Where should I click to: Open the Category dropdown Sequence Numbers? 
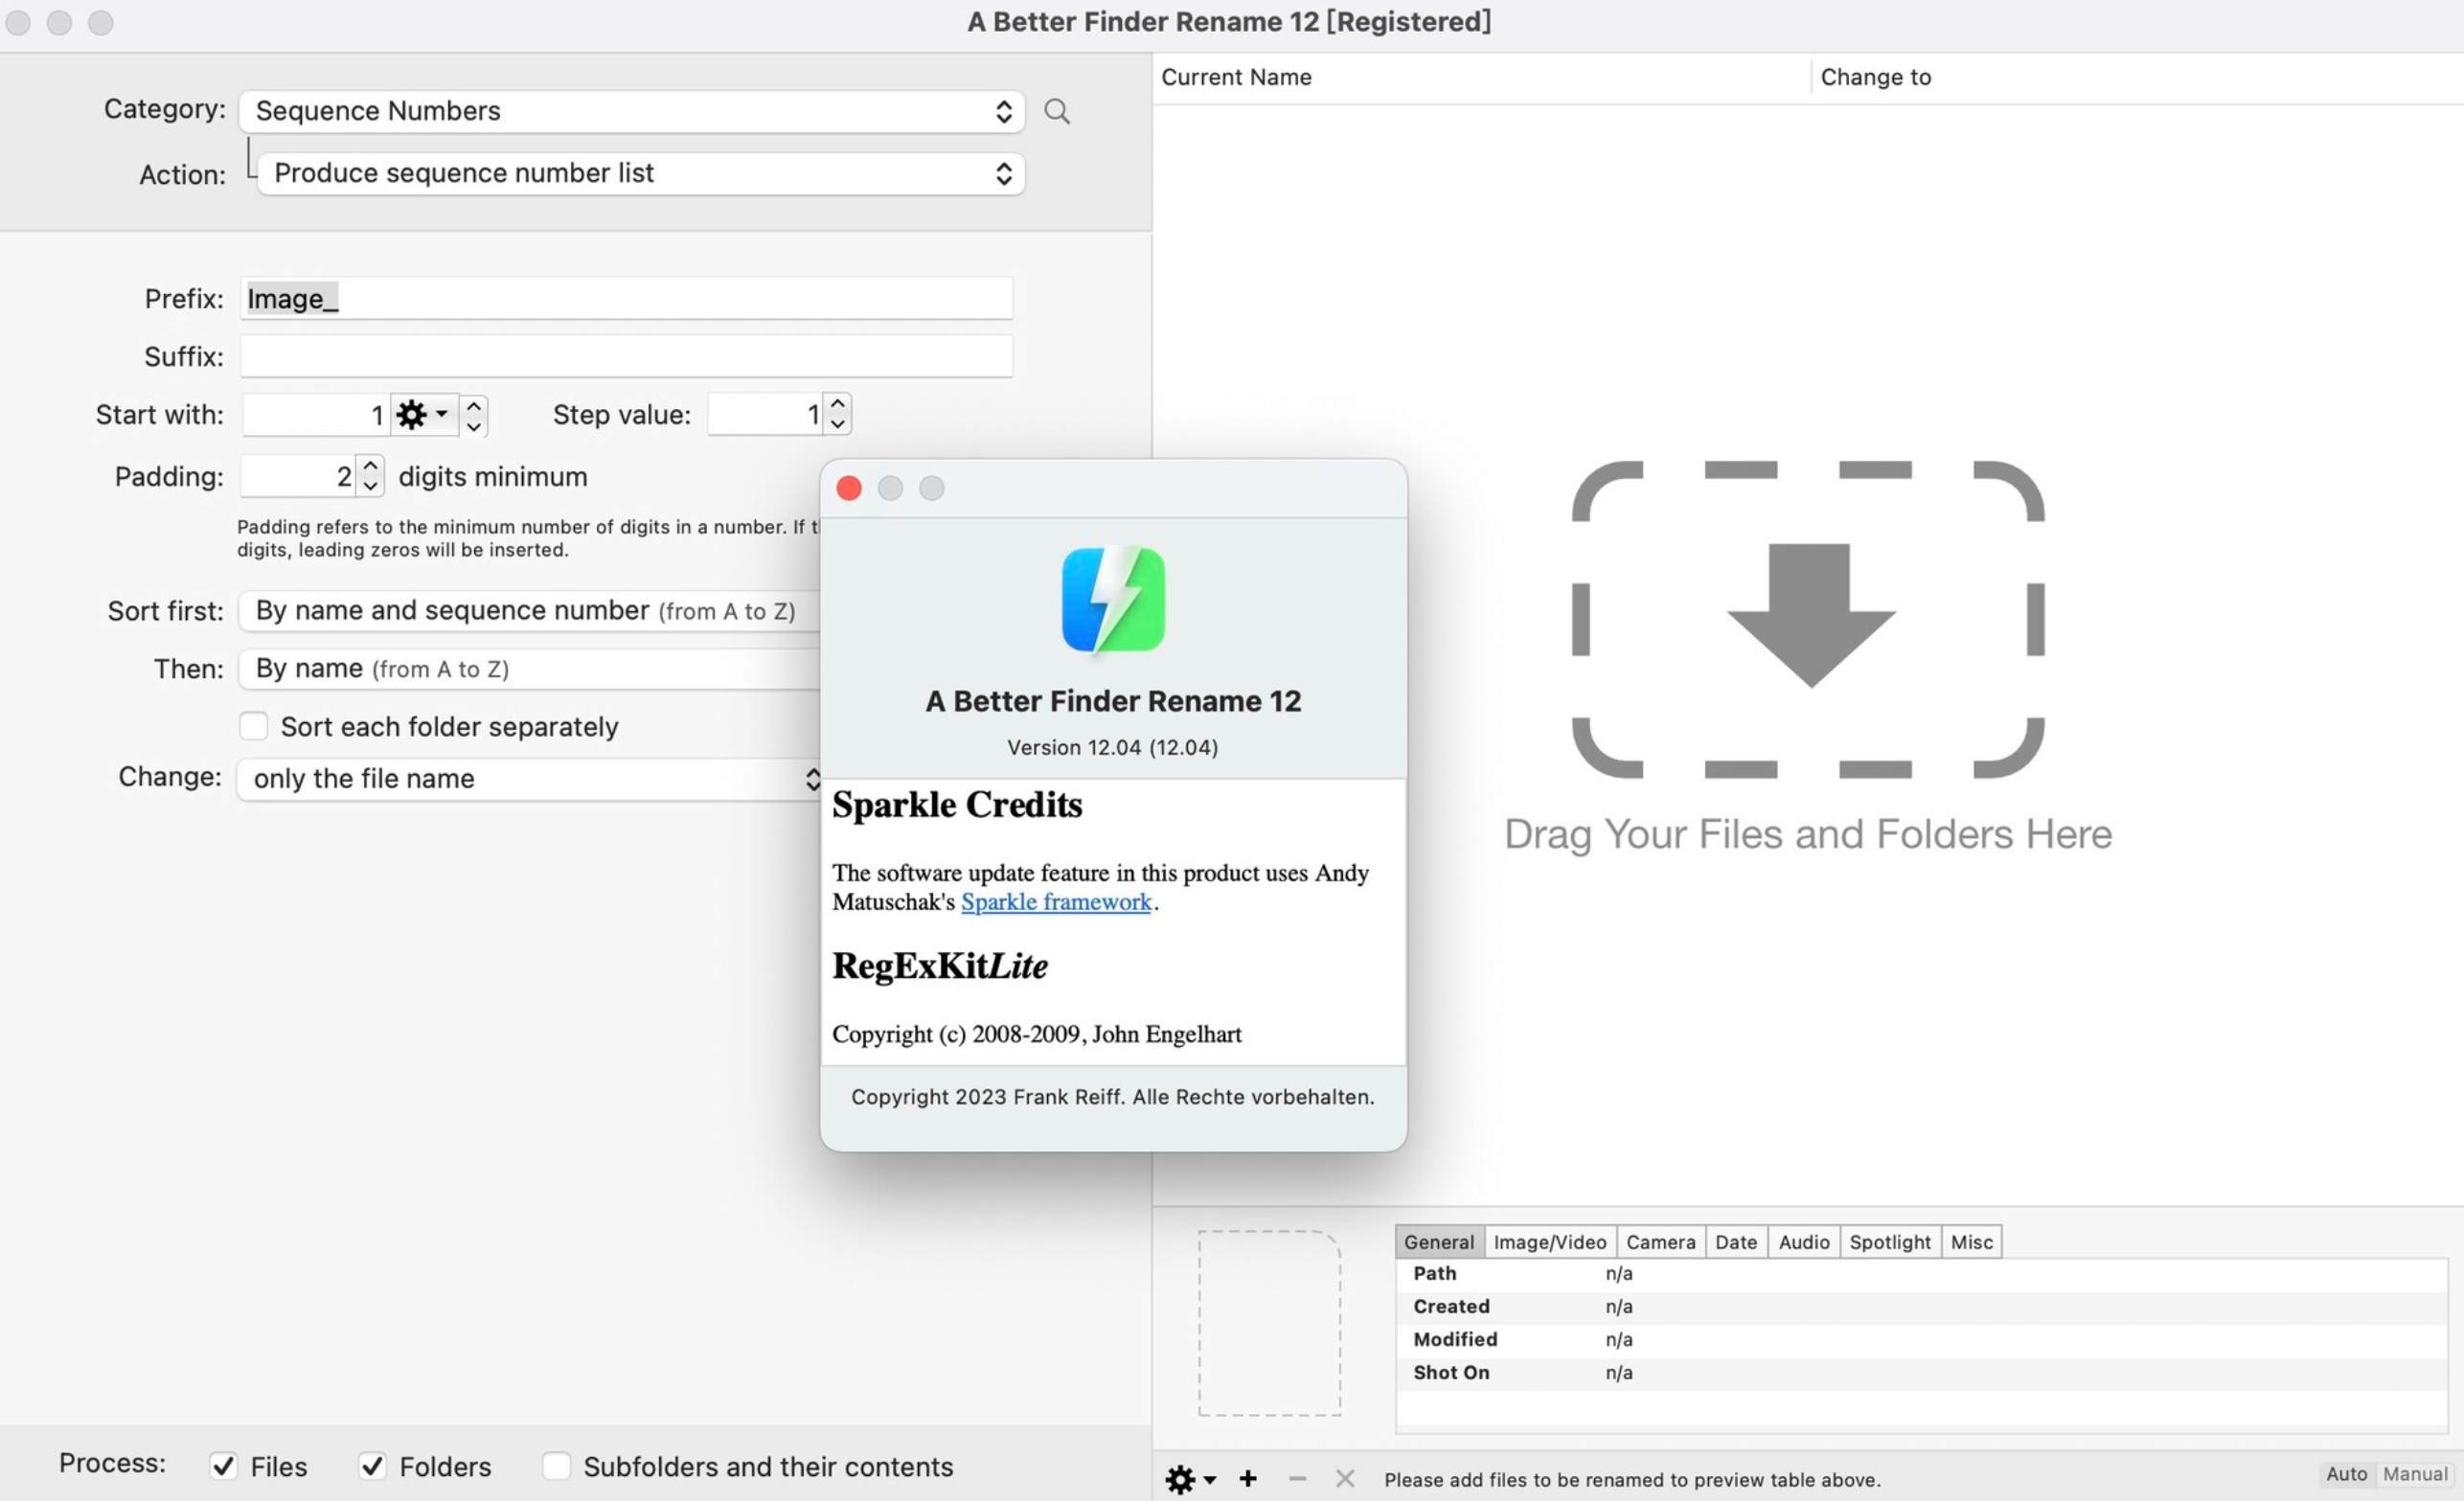[x=632, y=111]
